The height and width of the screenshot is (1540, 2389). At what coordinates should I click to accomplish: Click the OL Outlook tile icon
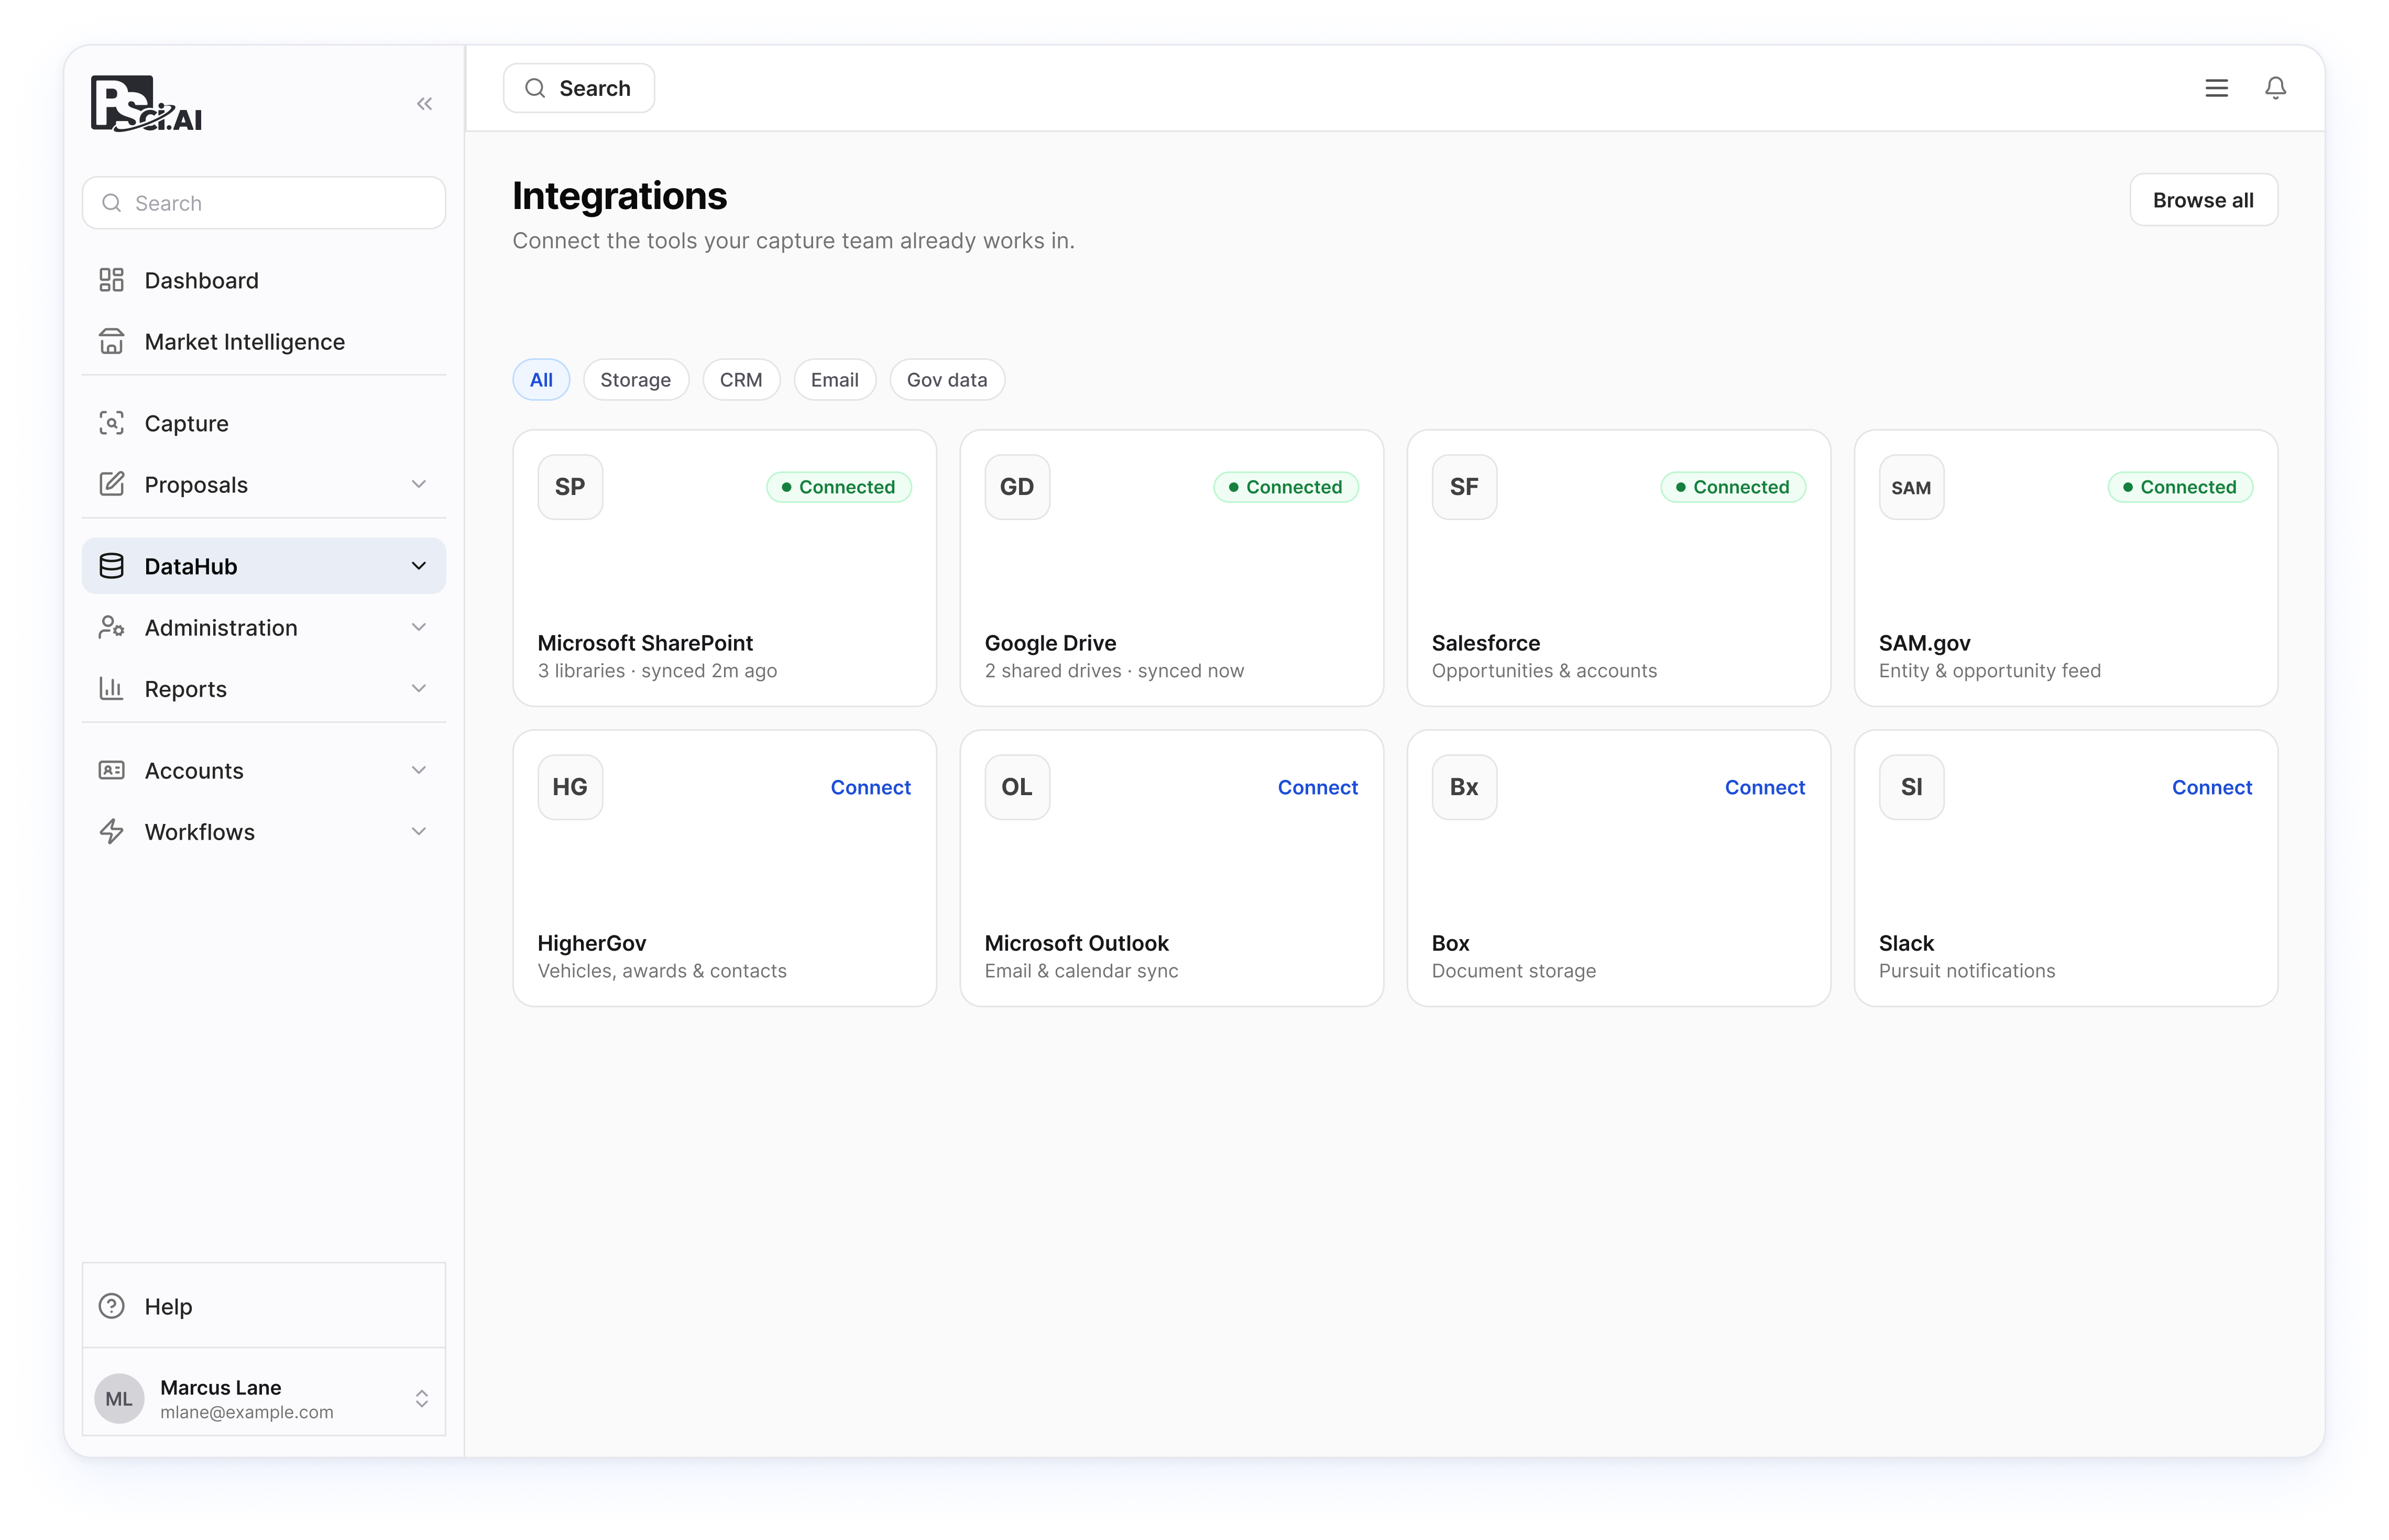tap(1017, 787)
